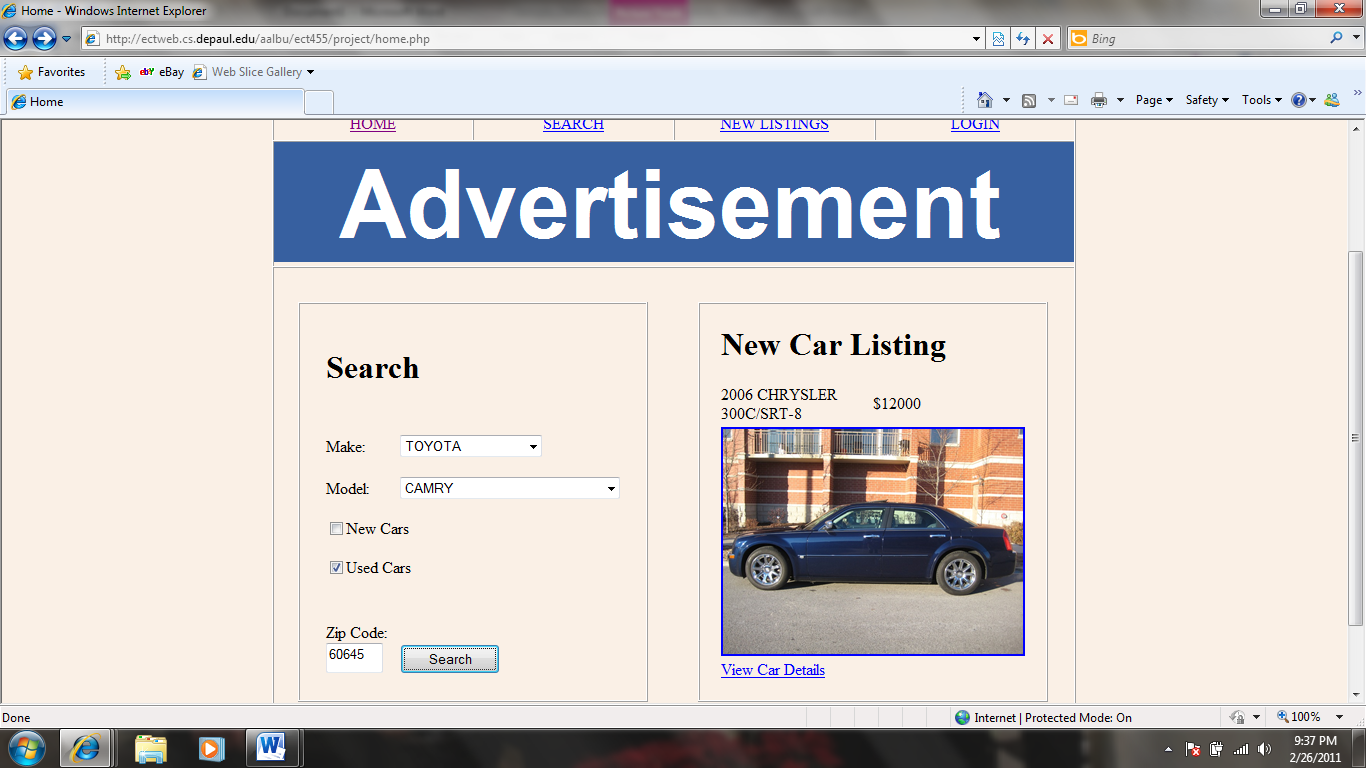Screen dimensions: 1366x768
Task: Click the Refresh page icon
Action: click(x=1023, y=39)
